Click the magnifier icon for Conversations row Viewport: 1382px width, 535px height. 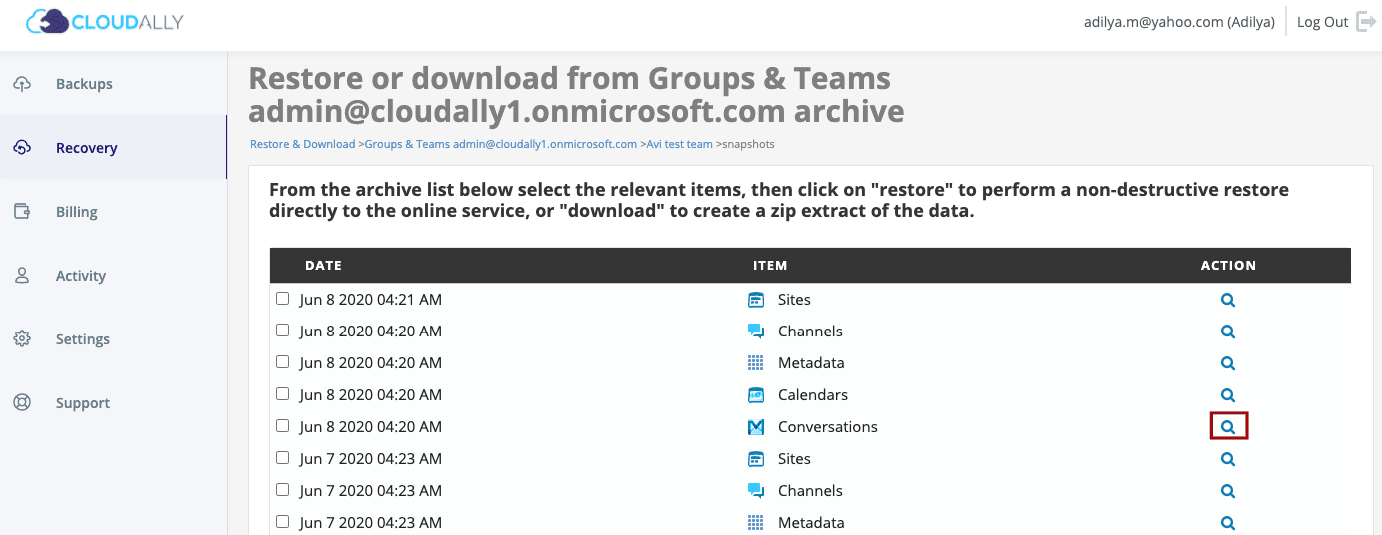(x=1228, y=427)
